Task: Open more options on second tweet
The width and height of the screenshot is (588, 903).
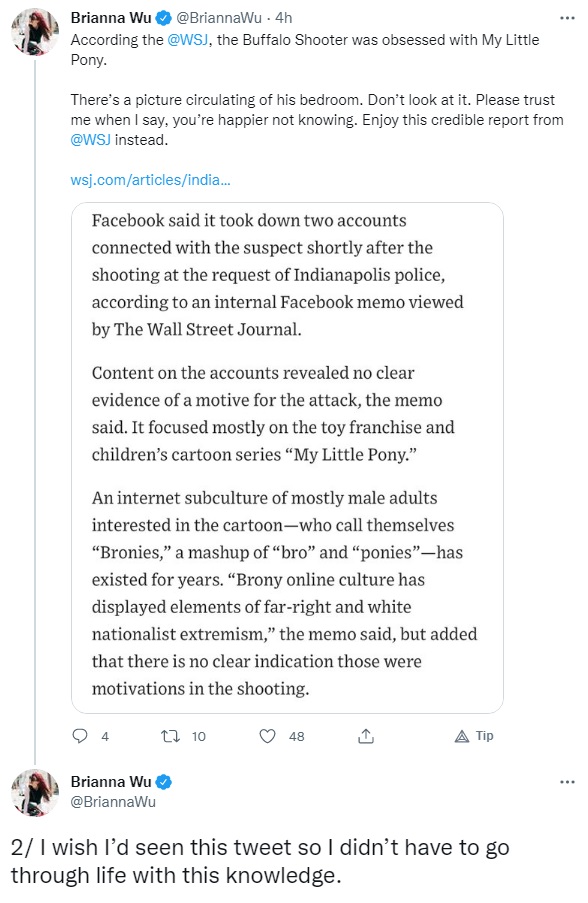Action: pos(567,782)
